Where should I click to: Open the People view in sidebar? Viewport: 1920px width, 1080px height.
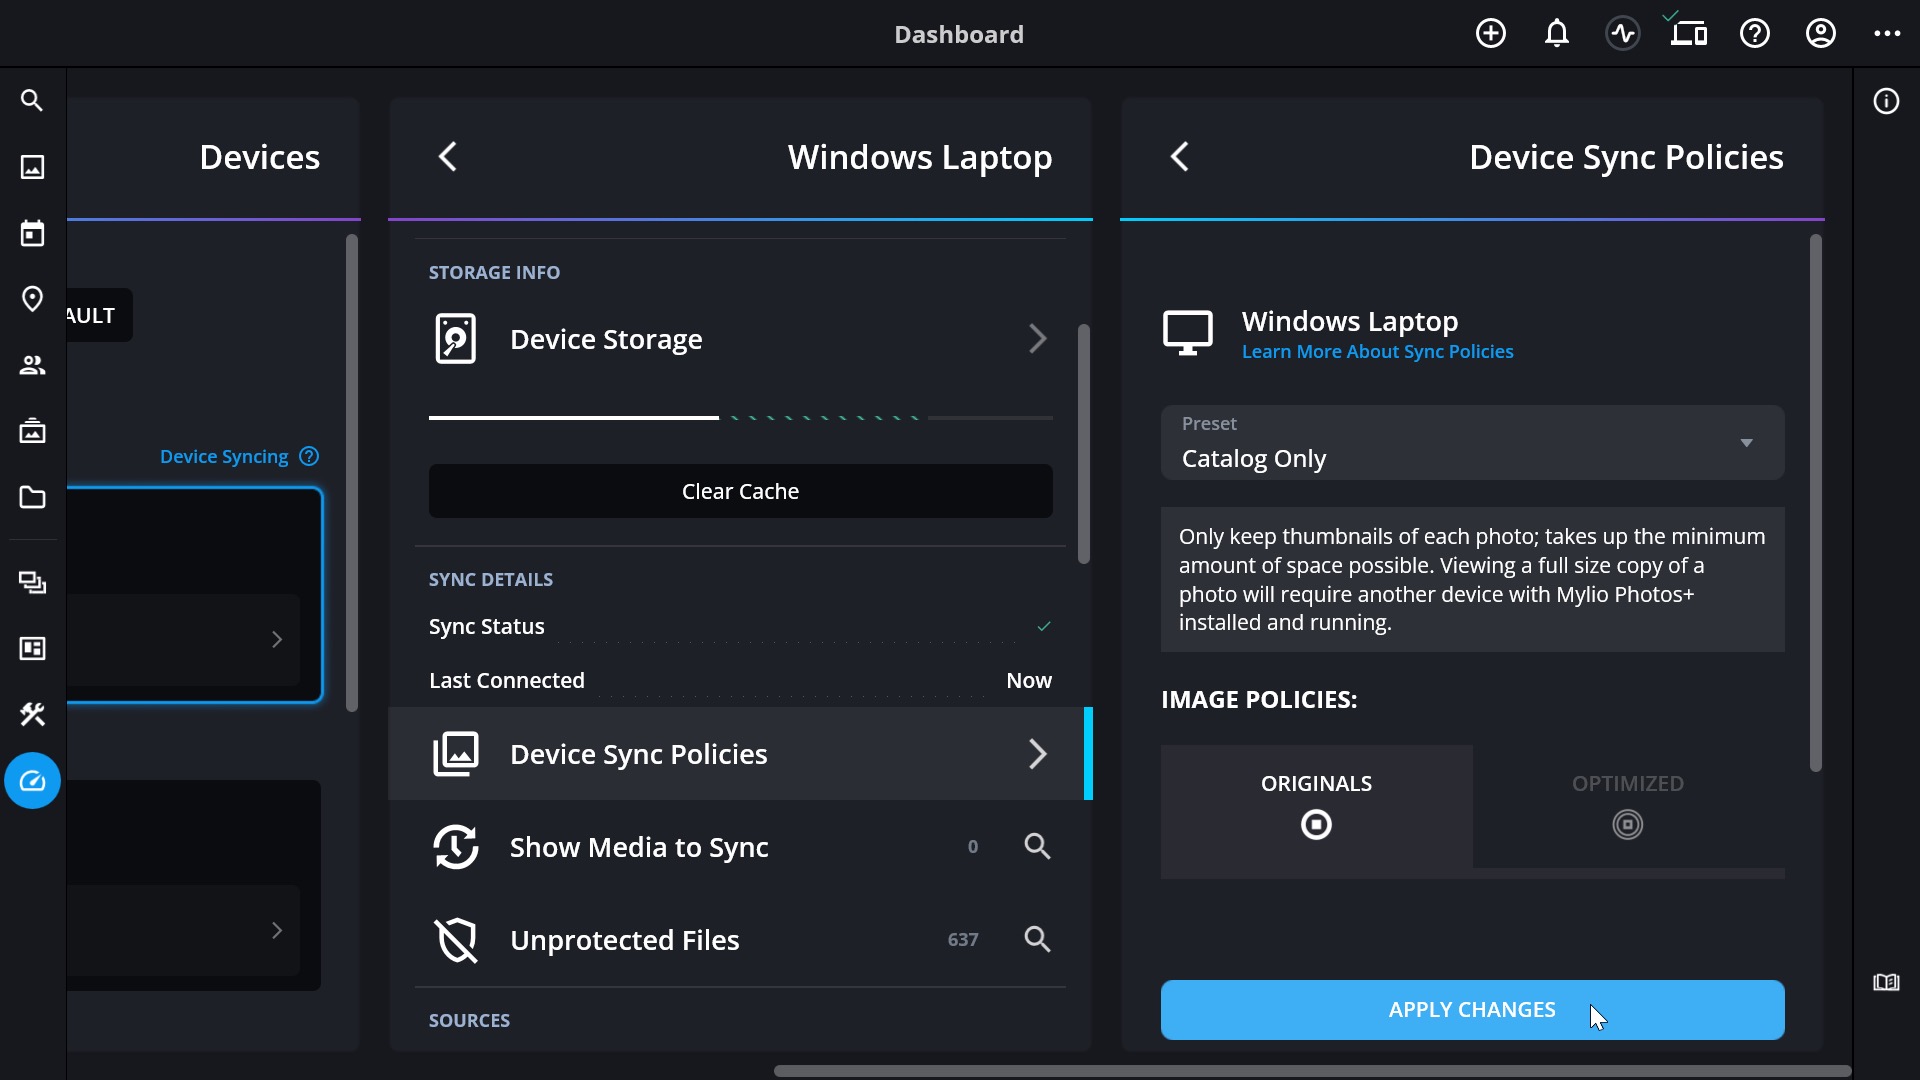32,366
